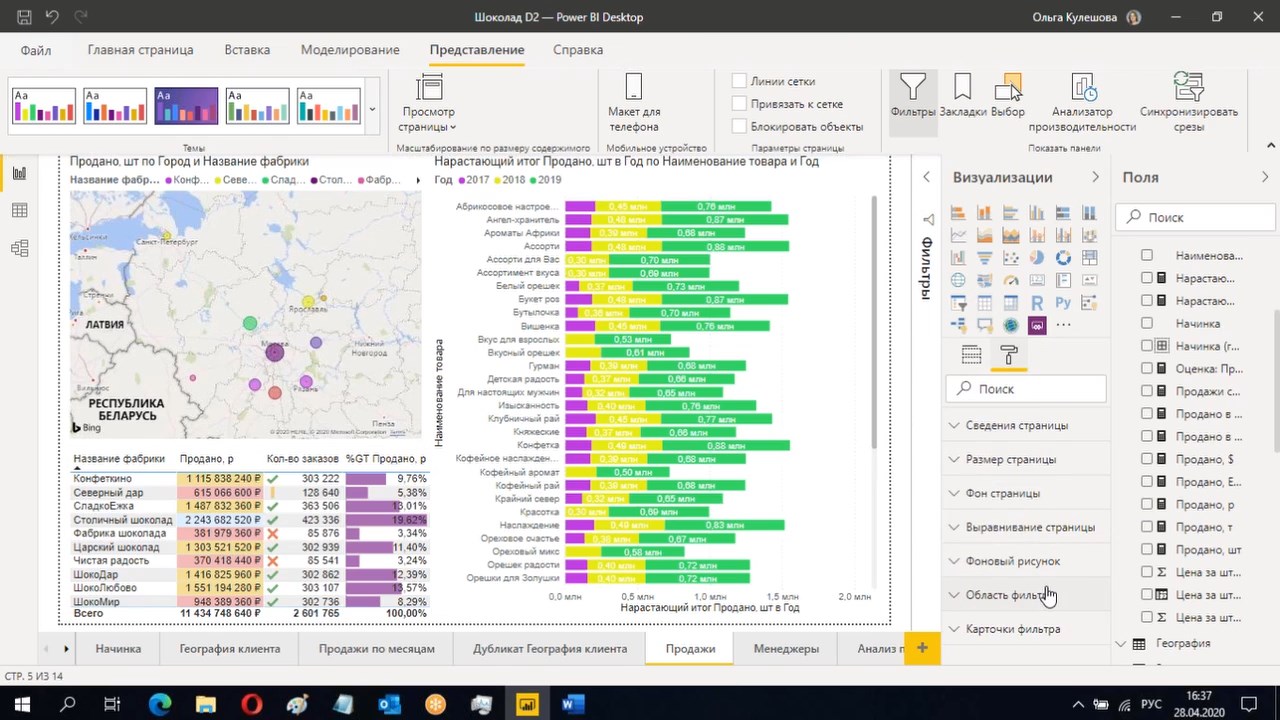
Task: Expand Сведения страницы section
Action: [x=1026, y=425]
